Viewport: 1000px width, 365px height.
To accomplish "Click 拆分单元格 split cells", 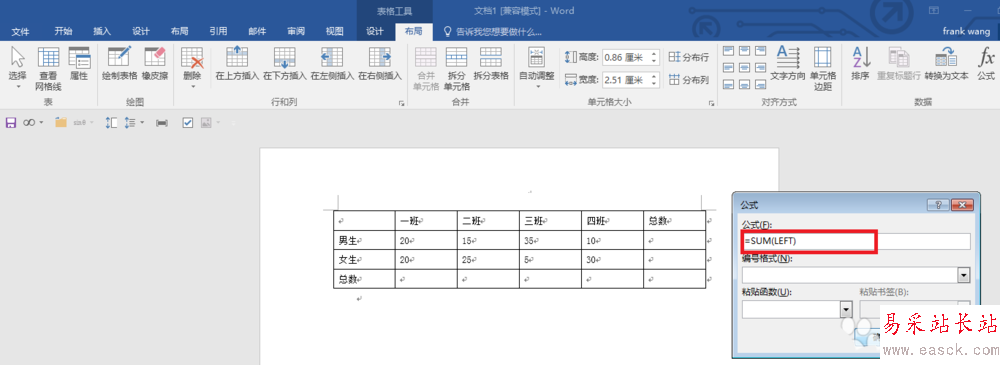I will click(x=457, y=69).
